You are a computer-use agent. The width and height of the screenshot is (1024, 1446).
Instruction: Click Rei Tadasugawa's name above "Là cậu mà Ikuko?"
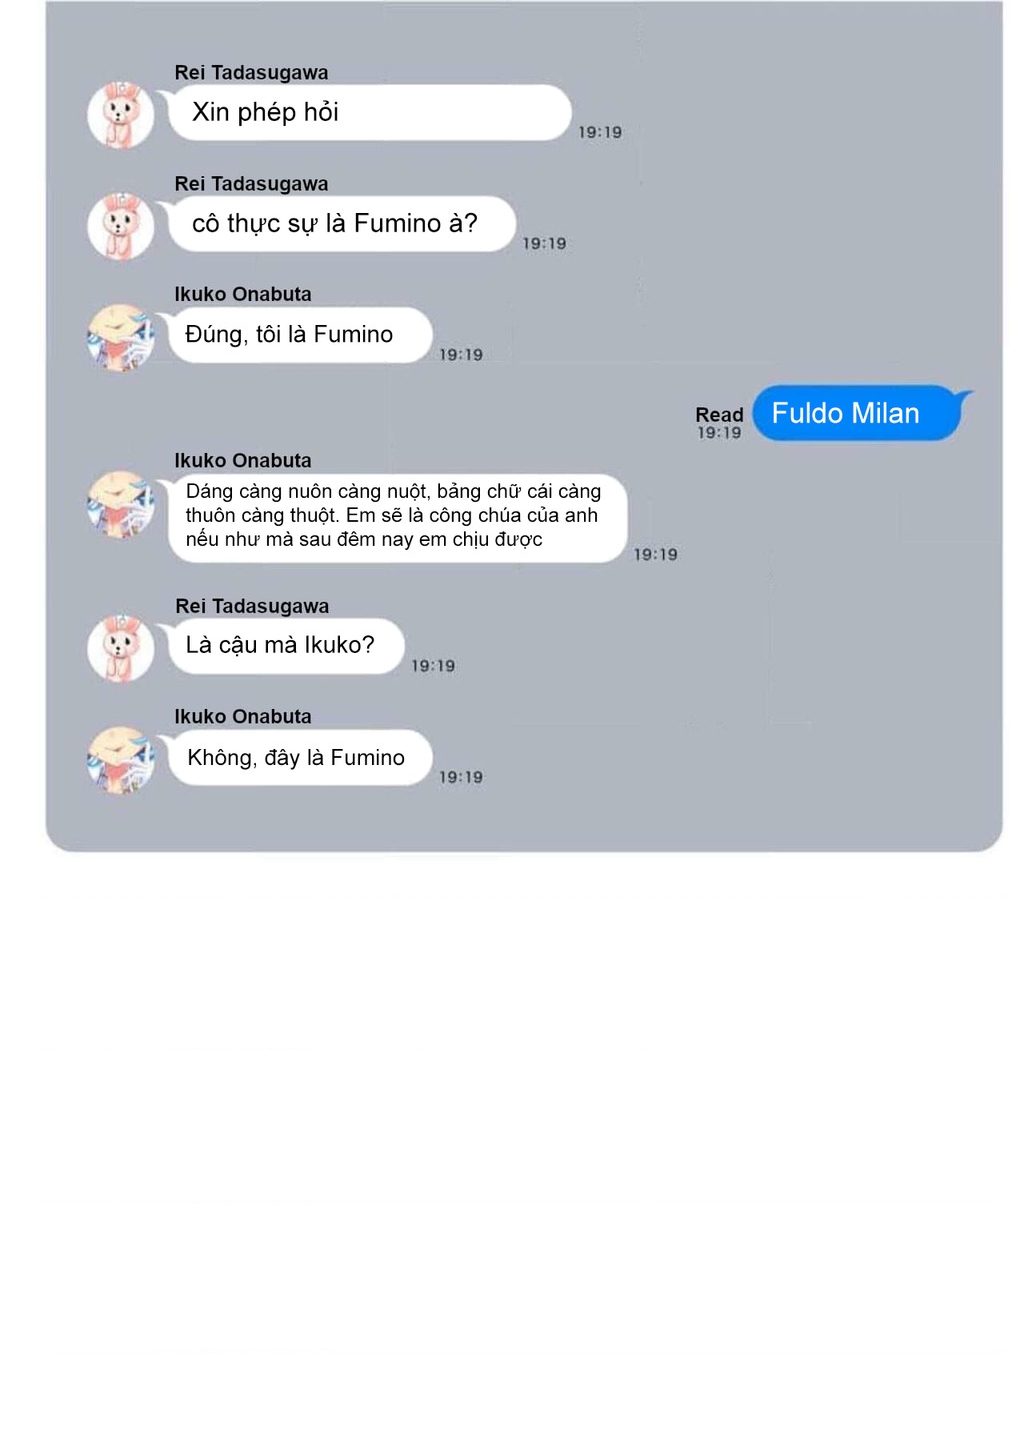click(252, 606)
